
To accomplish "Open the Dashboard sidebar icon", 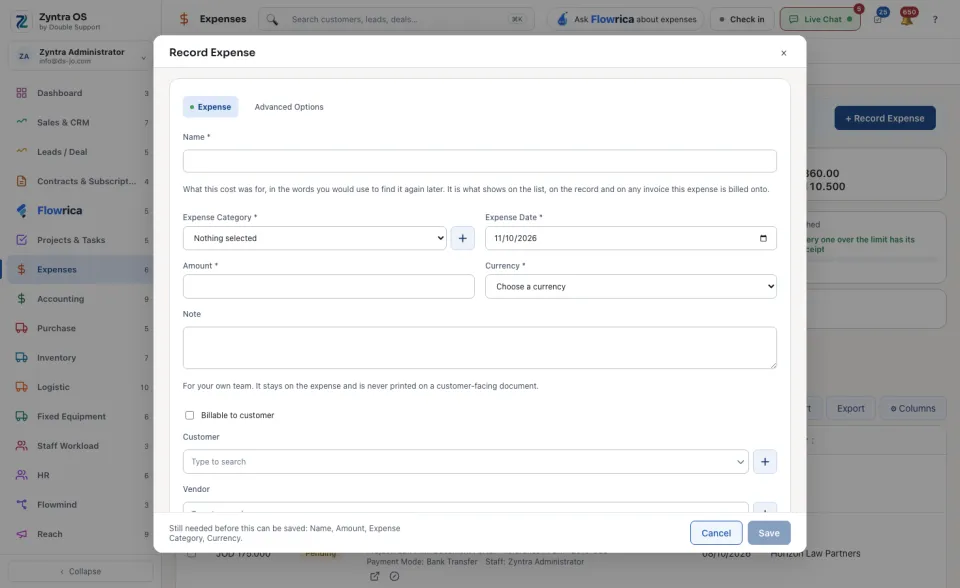I will coord(21,93).
